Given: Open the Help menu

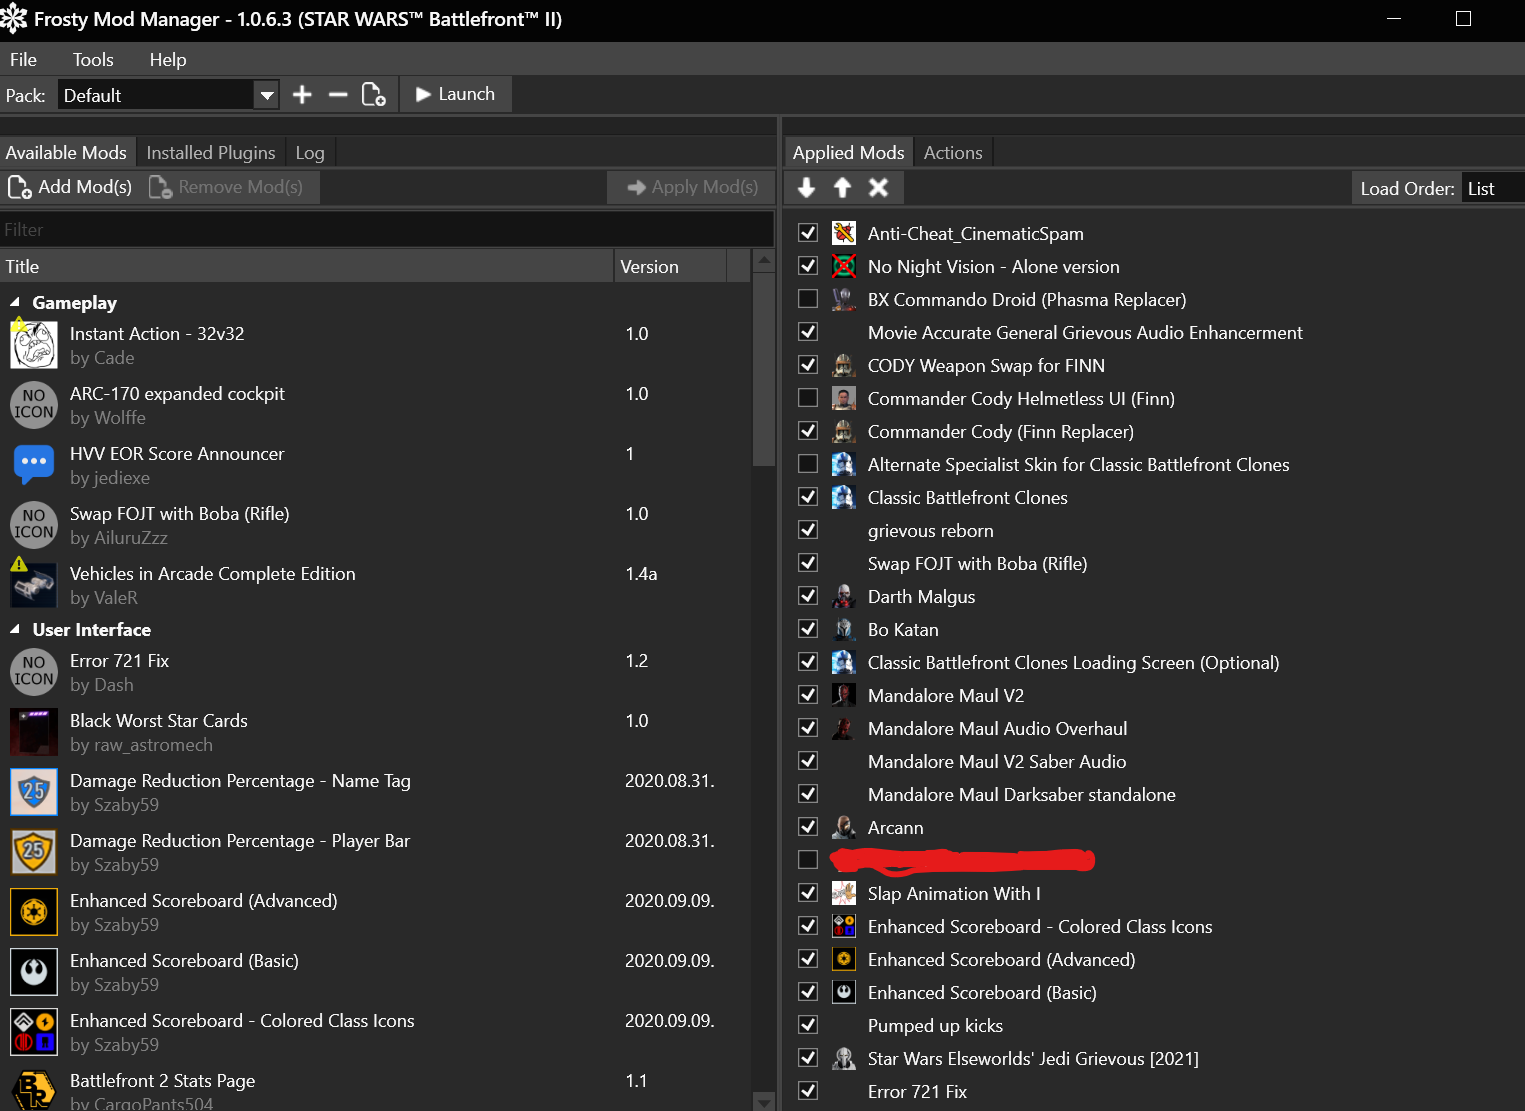Looking at the screenshot, I should 168,59.
